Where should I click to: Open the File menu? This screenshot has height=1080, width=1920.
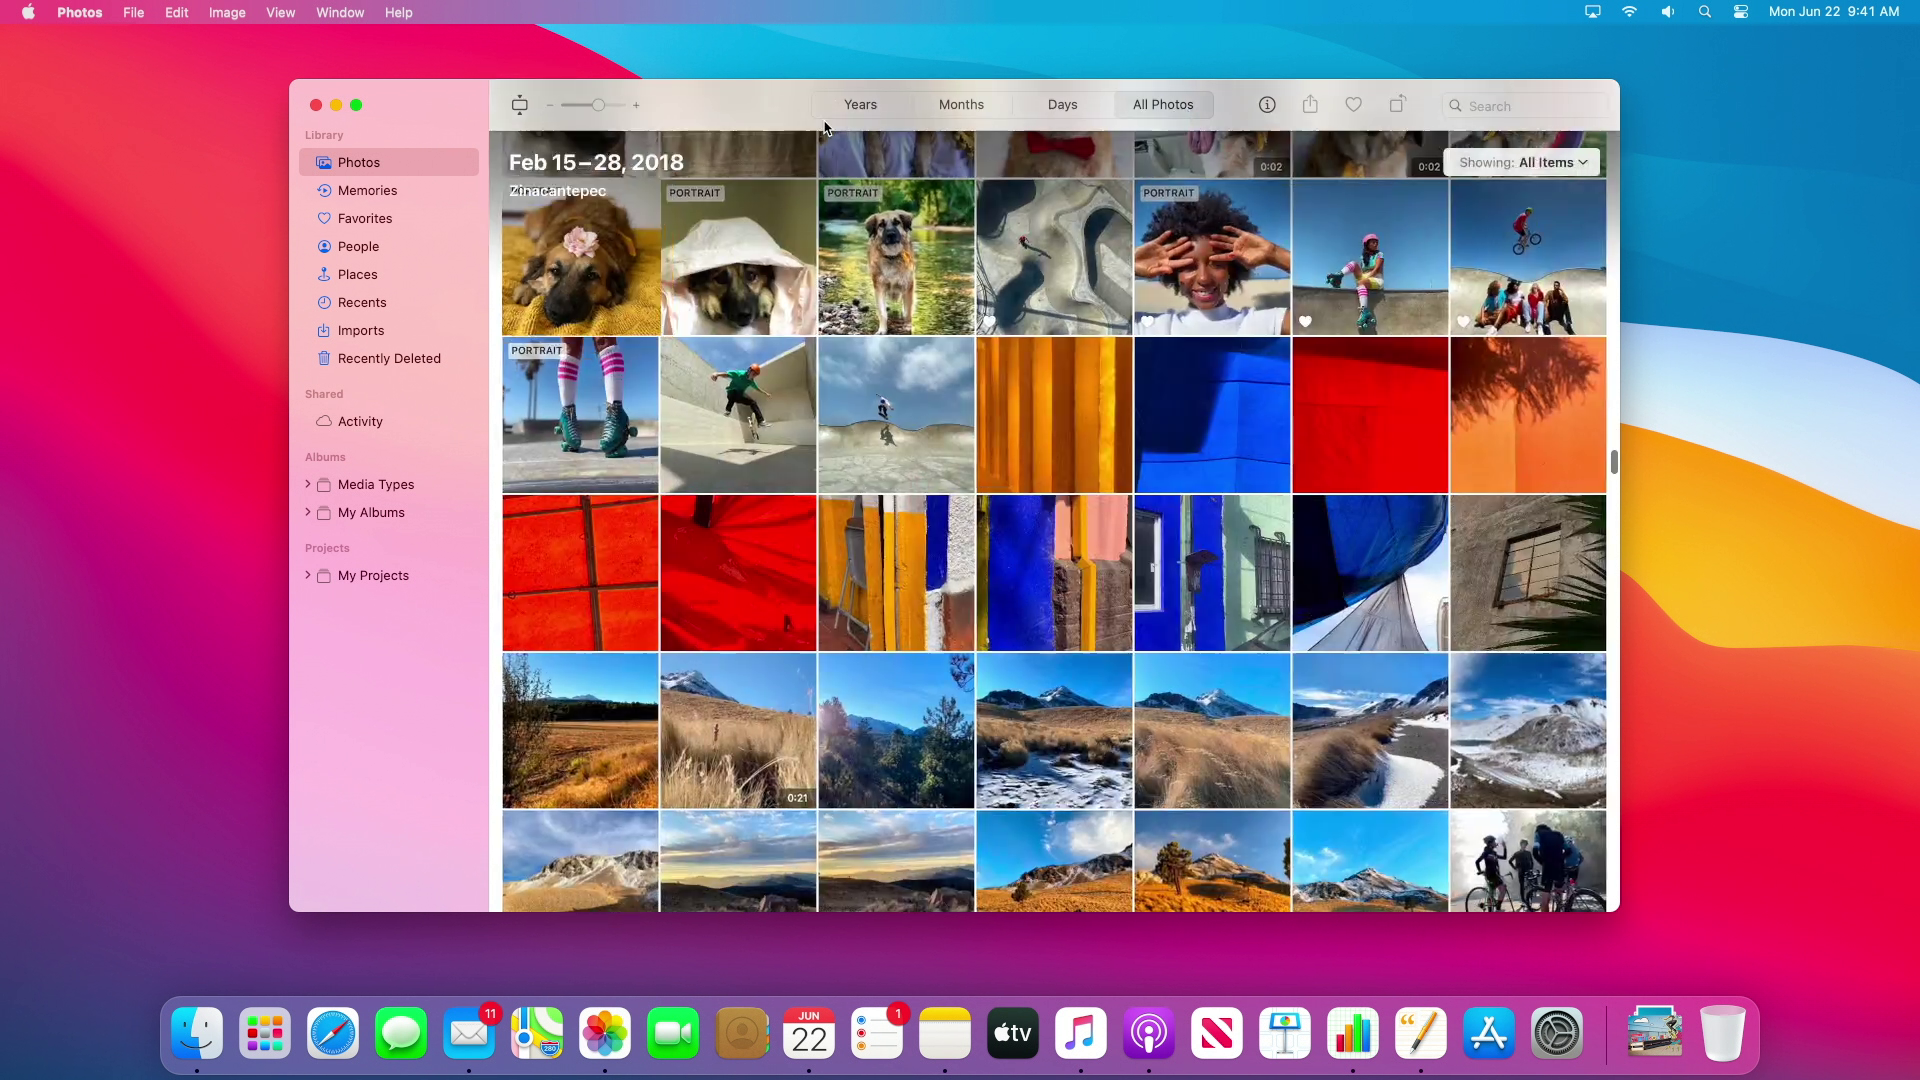[133, 12]
